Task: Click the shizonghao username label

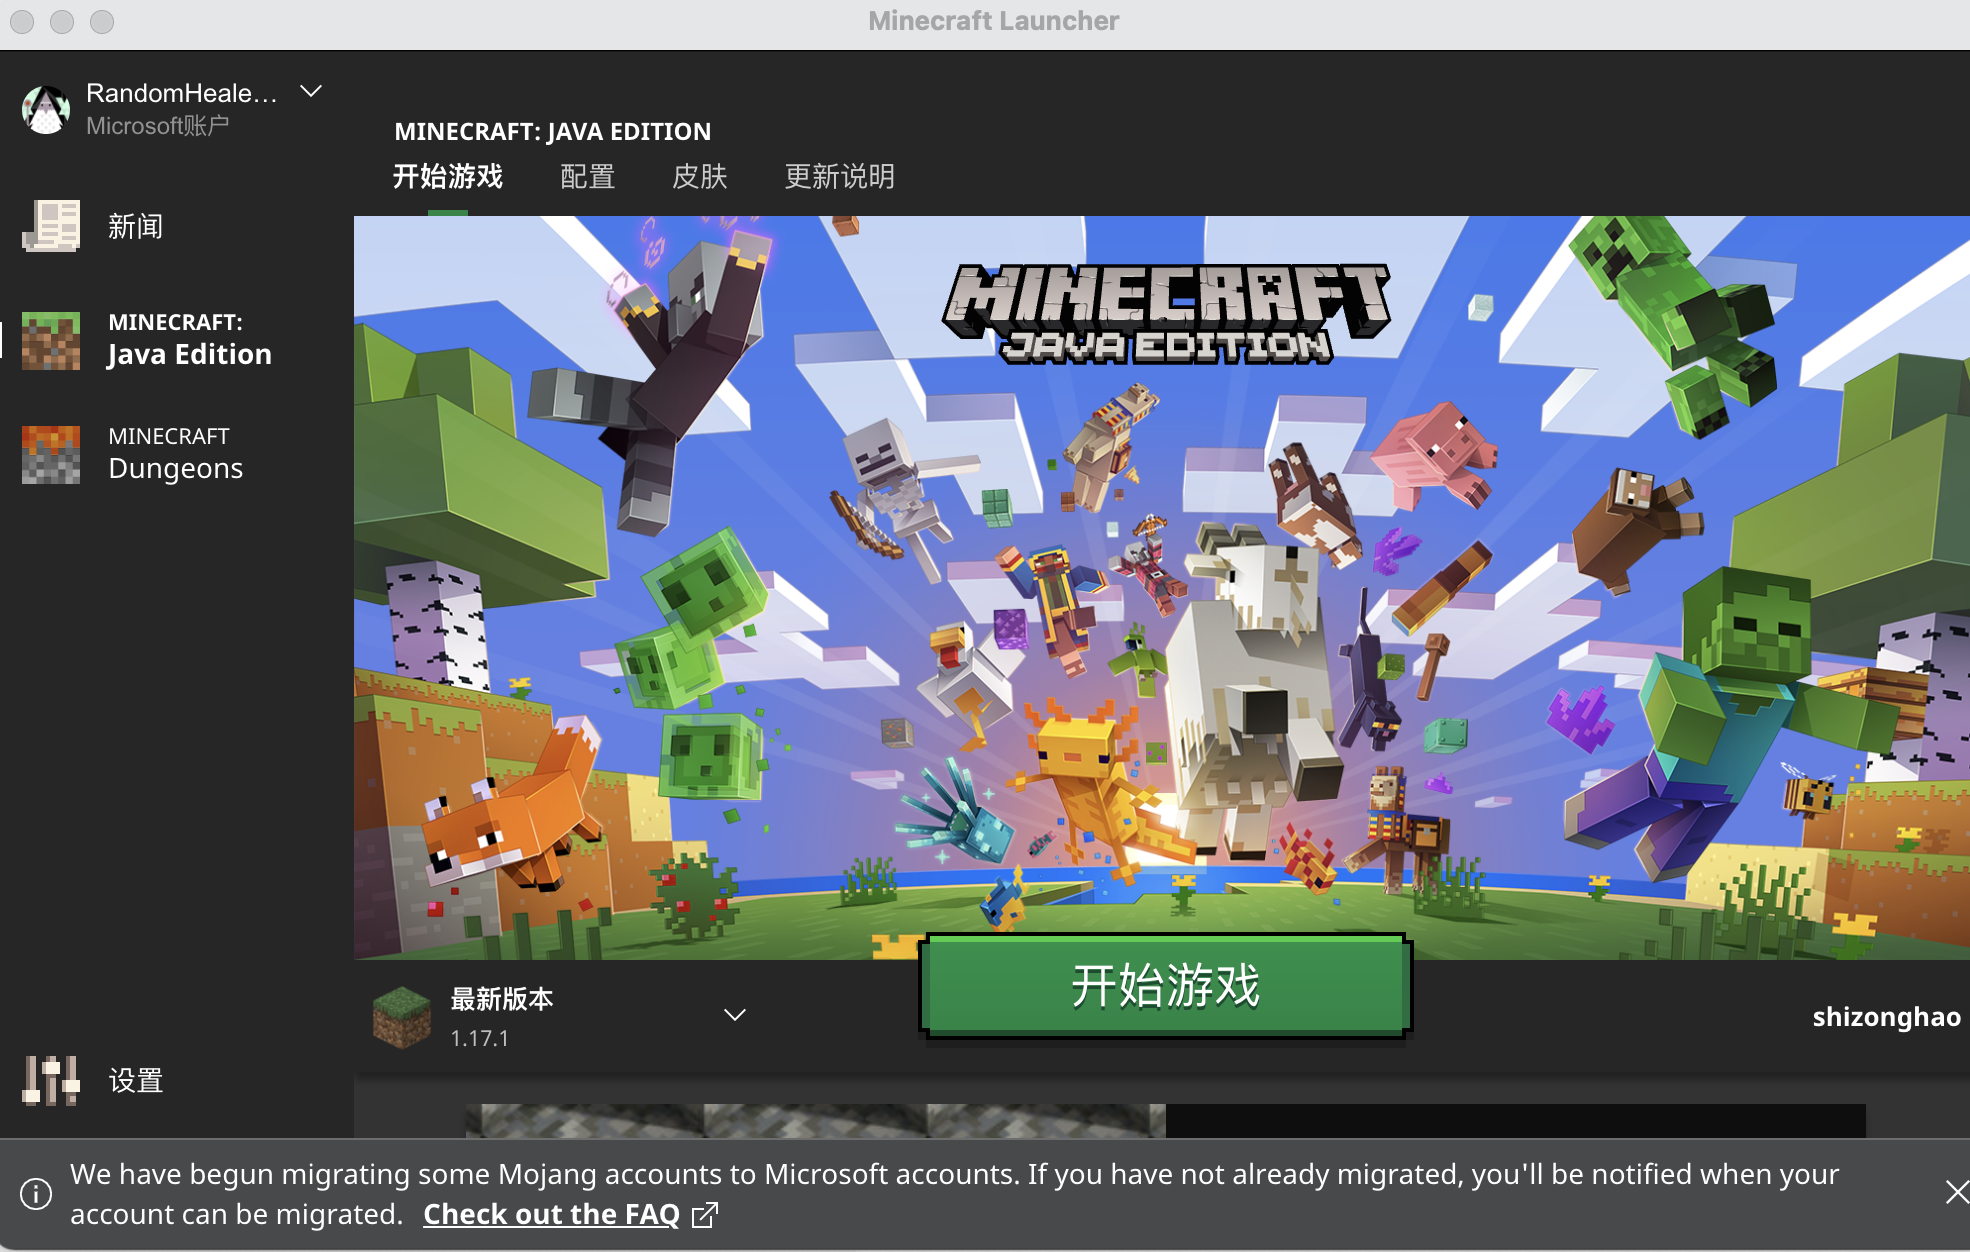Action: point(1885,1017)
